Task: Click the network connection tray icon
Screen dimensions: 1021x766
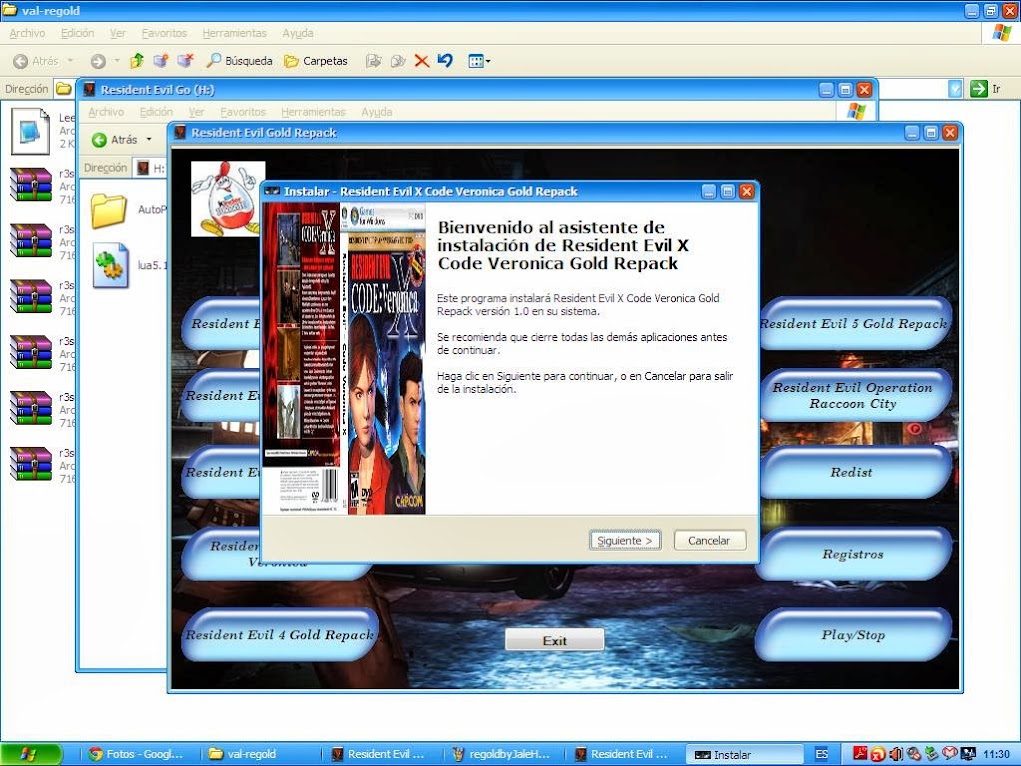Action: pos(968,754)
